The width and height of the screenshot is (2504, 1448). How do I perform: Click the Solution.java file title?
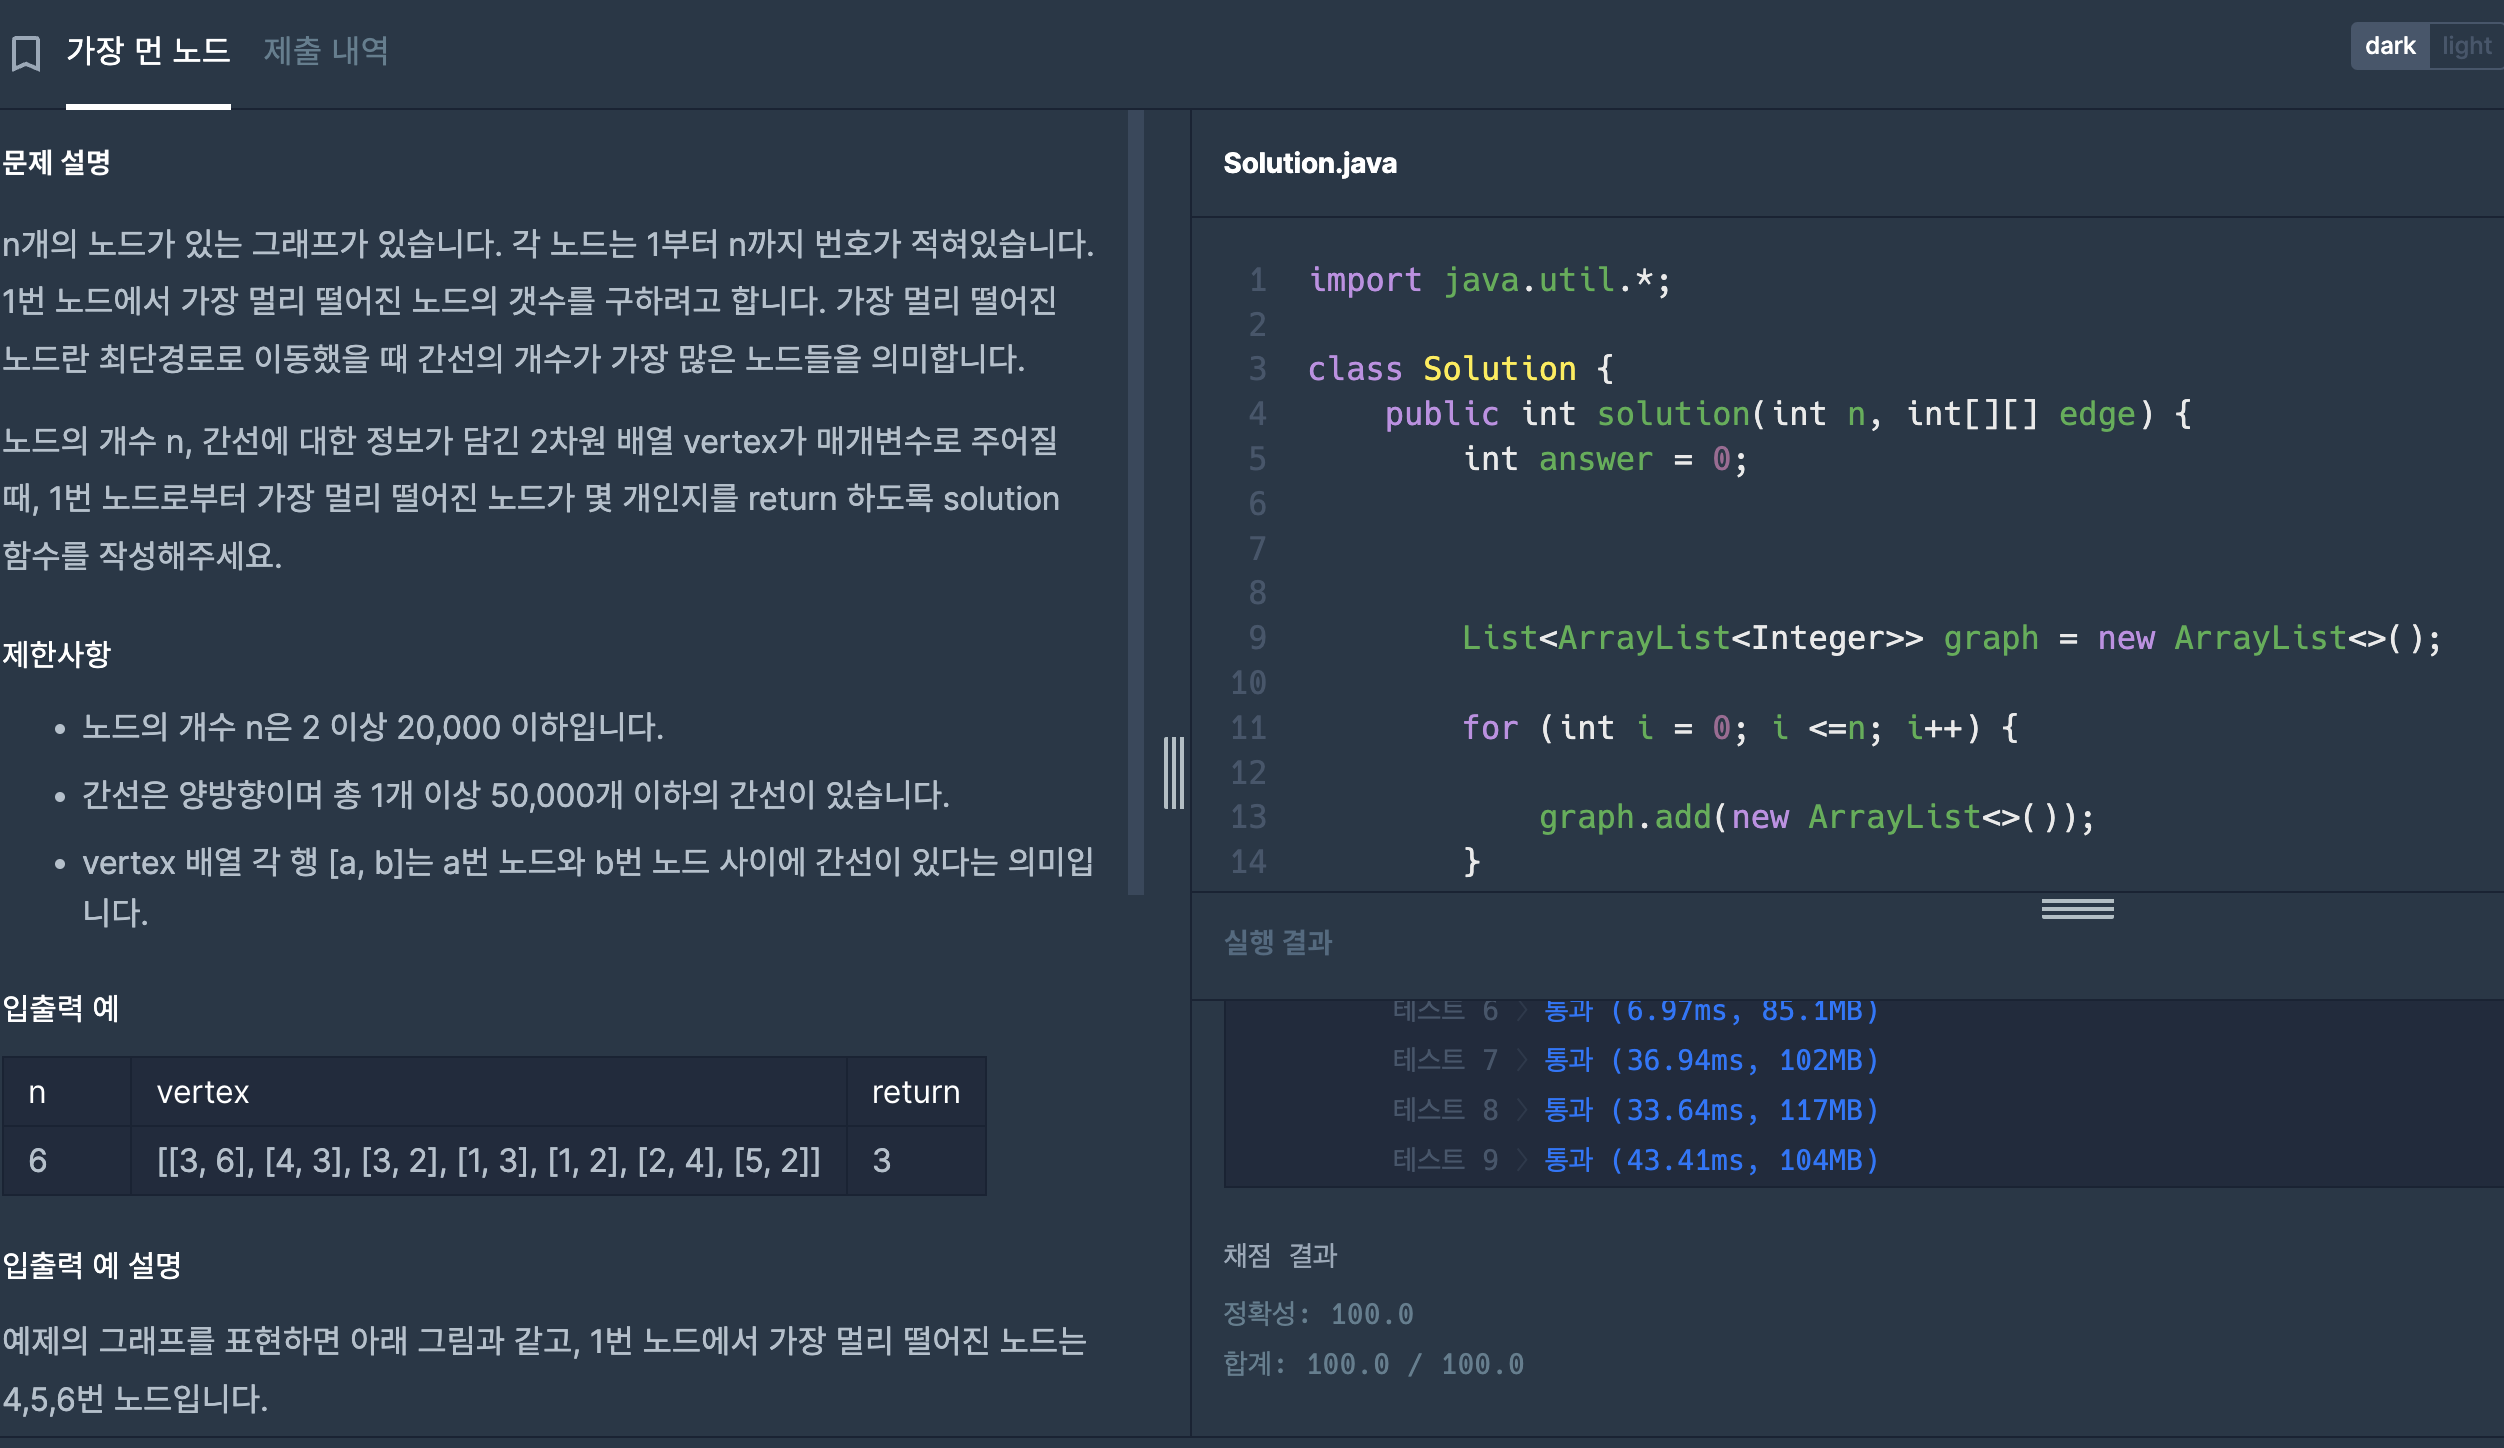click(x=1309, y=163)
